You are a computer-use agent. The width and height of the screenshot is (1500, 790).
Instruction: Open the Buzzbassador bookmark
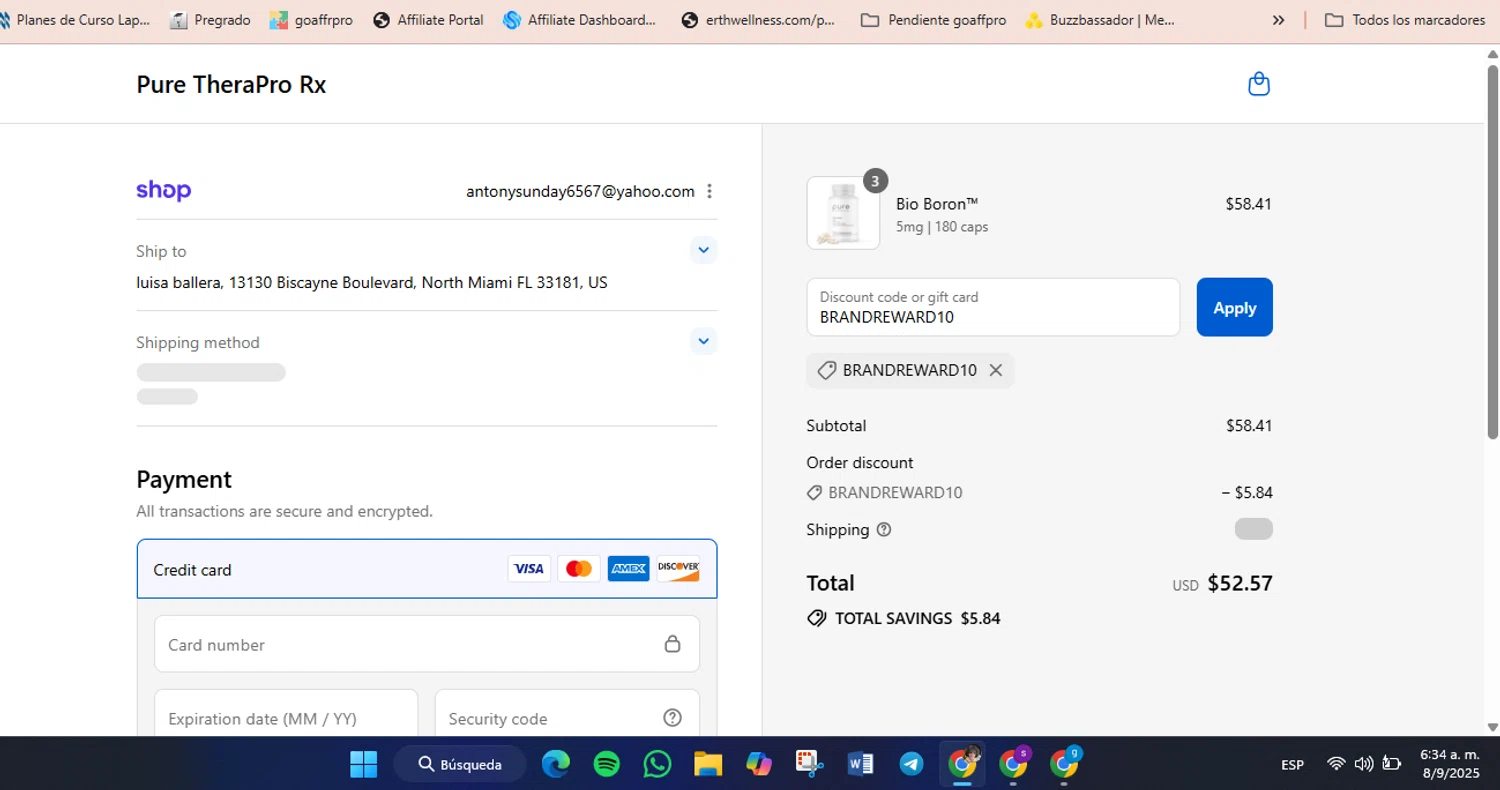[1099, 20]
